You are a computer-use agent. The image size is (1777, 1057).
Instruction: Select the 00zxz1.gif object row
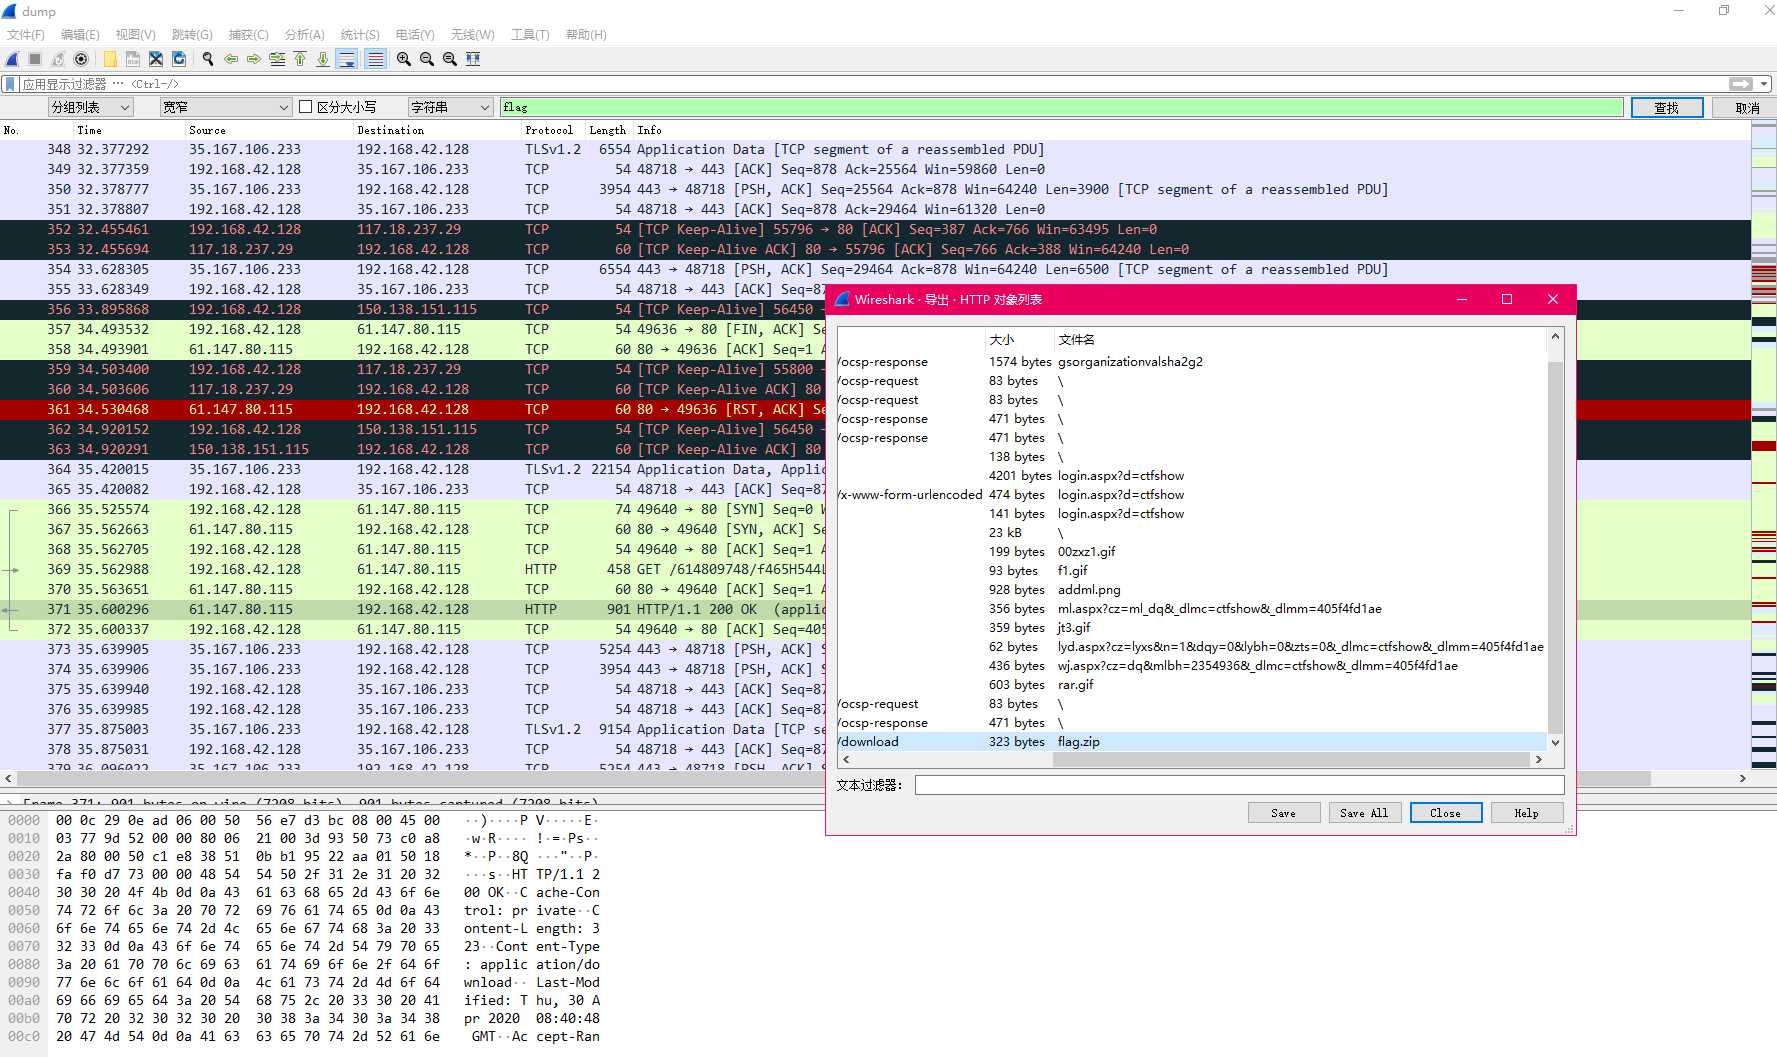coord(1192,552)
